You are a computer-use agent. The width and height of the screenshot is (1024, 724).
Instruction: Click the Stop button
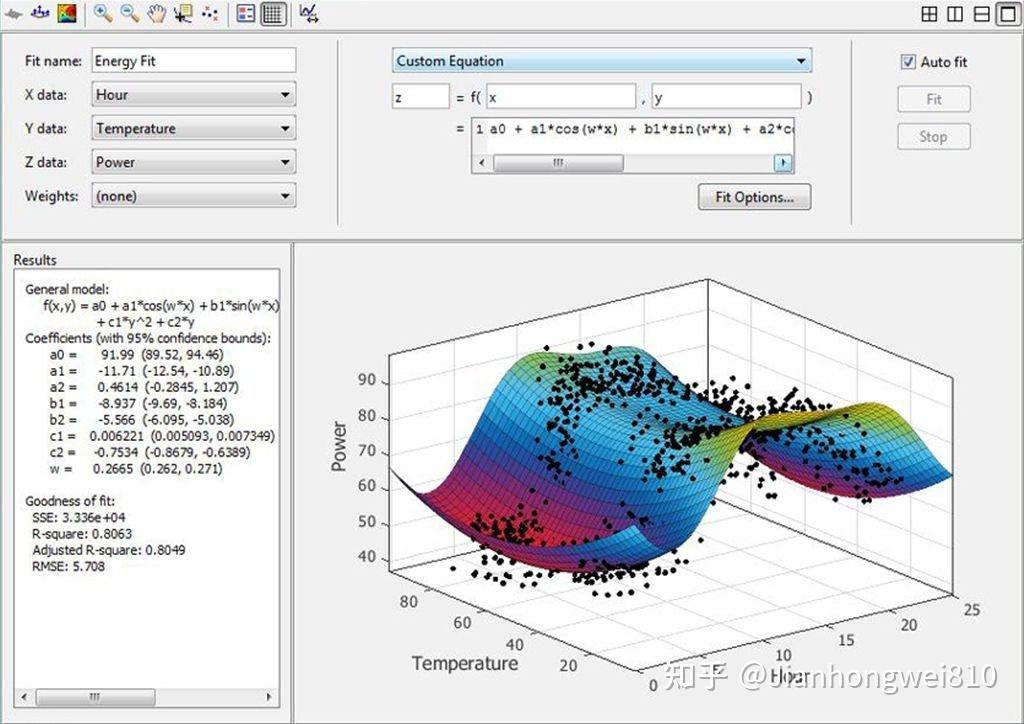932,137
